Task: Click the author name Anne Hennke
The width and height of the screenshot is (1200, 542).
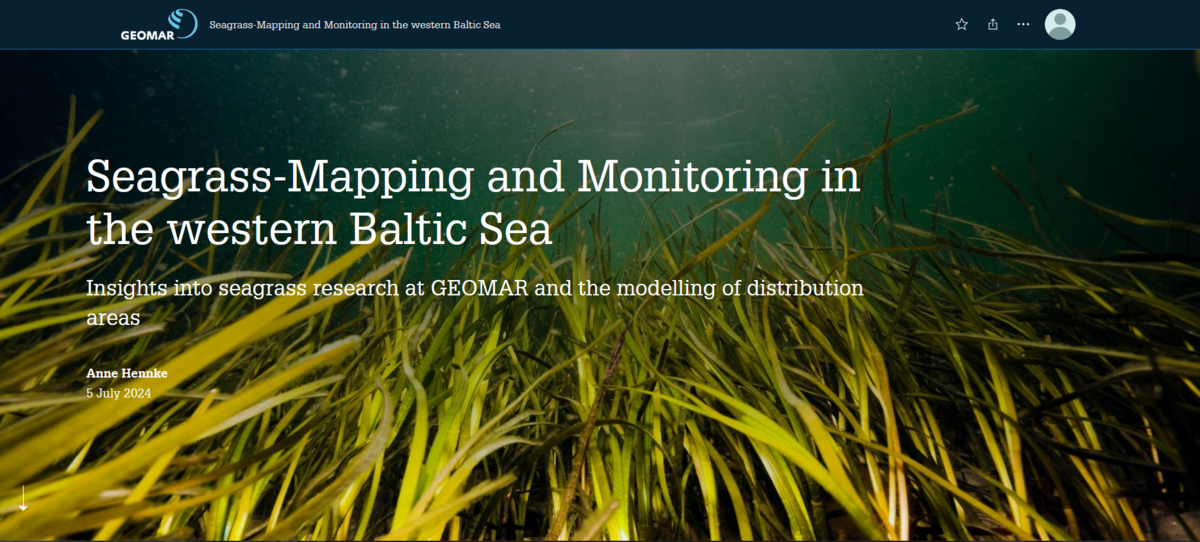Action: click(127, 373)
